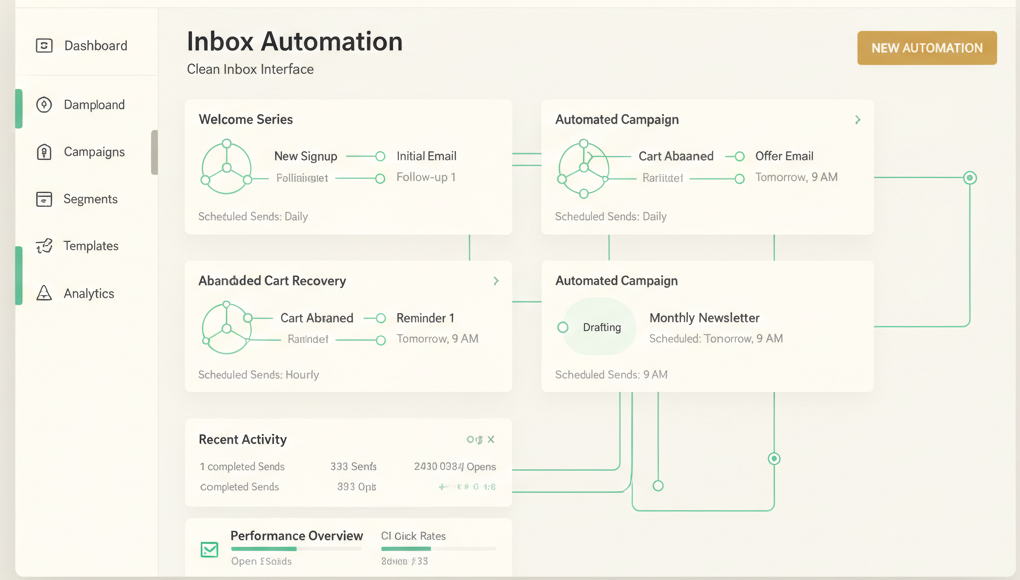Expand the Abandoned Cart Recovery chevron
The image size is (1020, 580).
click(x=496, y=281)
